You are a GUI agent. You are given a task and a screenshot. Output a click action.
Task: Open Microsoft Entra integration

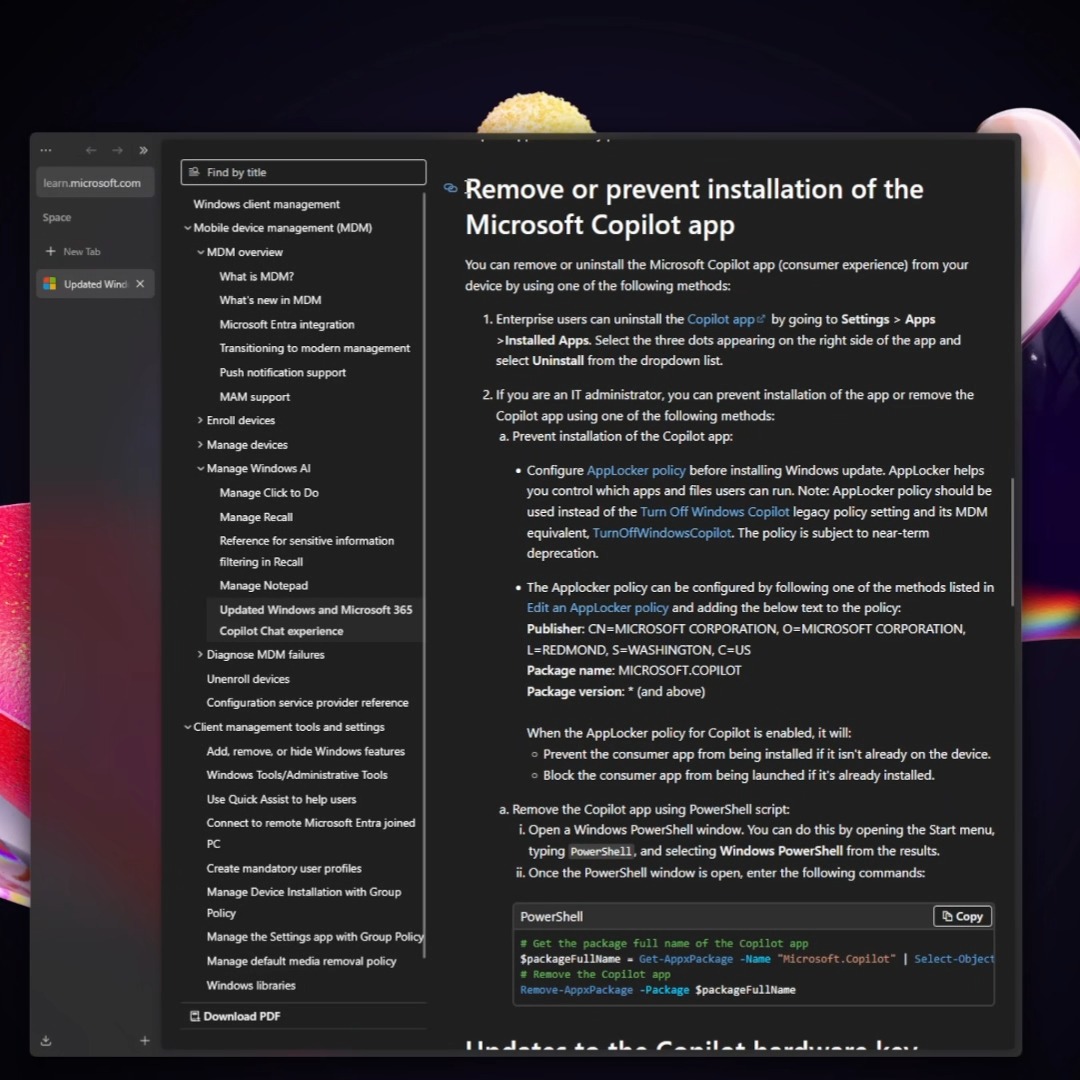pos(287,324)
